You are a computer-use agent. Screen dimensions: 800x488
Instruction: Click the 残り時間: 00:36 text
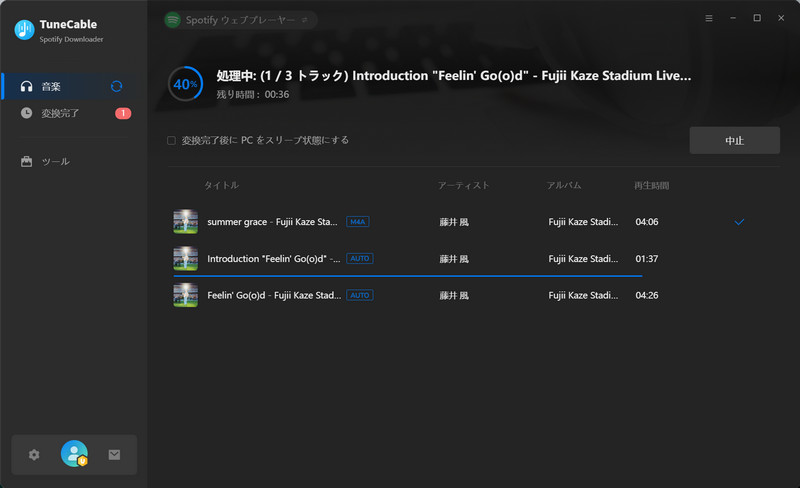click(x=253, y=94)
